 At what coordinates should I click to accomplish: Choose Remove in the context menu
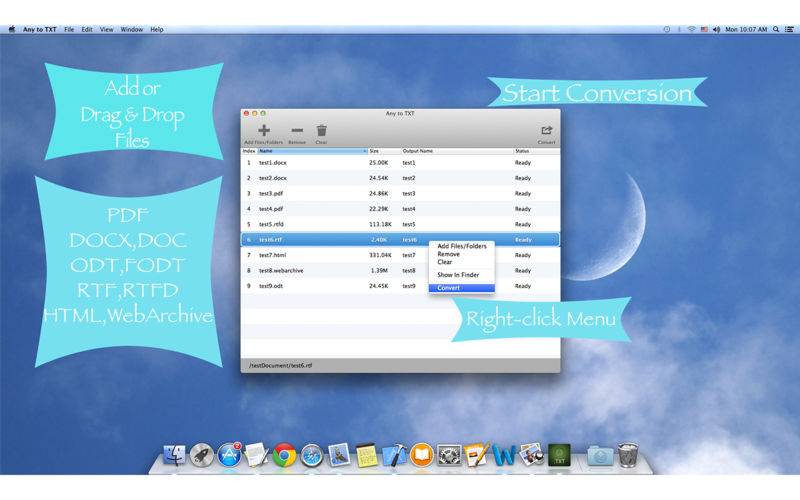pos(462,254)
